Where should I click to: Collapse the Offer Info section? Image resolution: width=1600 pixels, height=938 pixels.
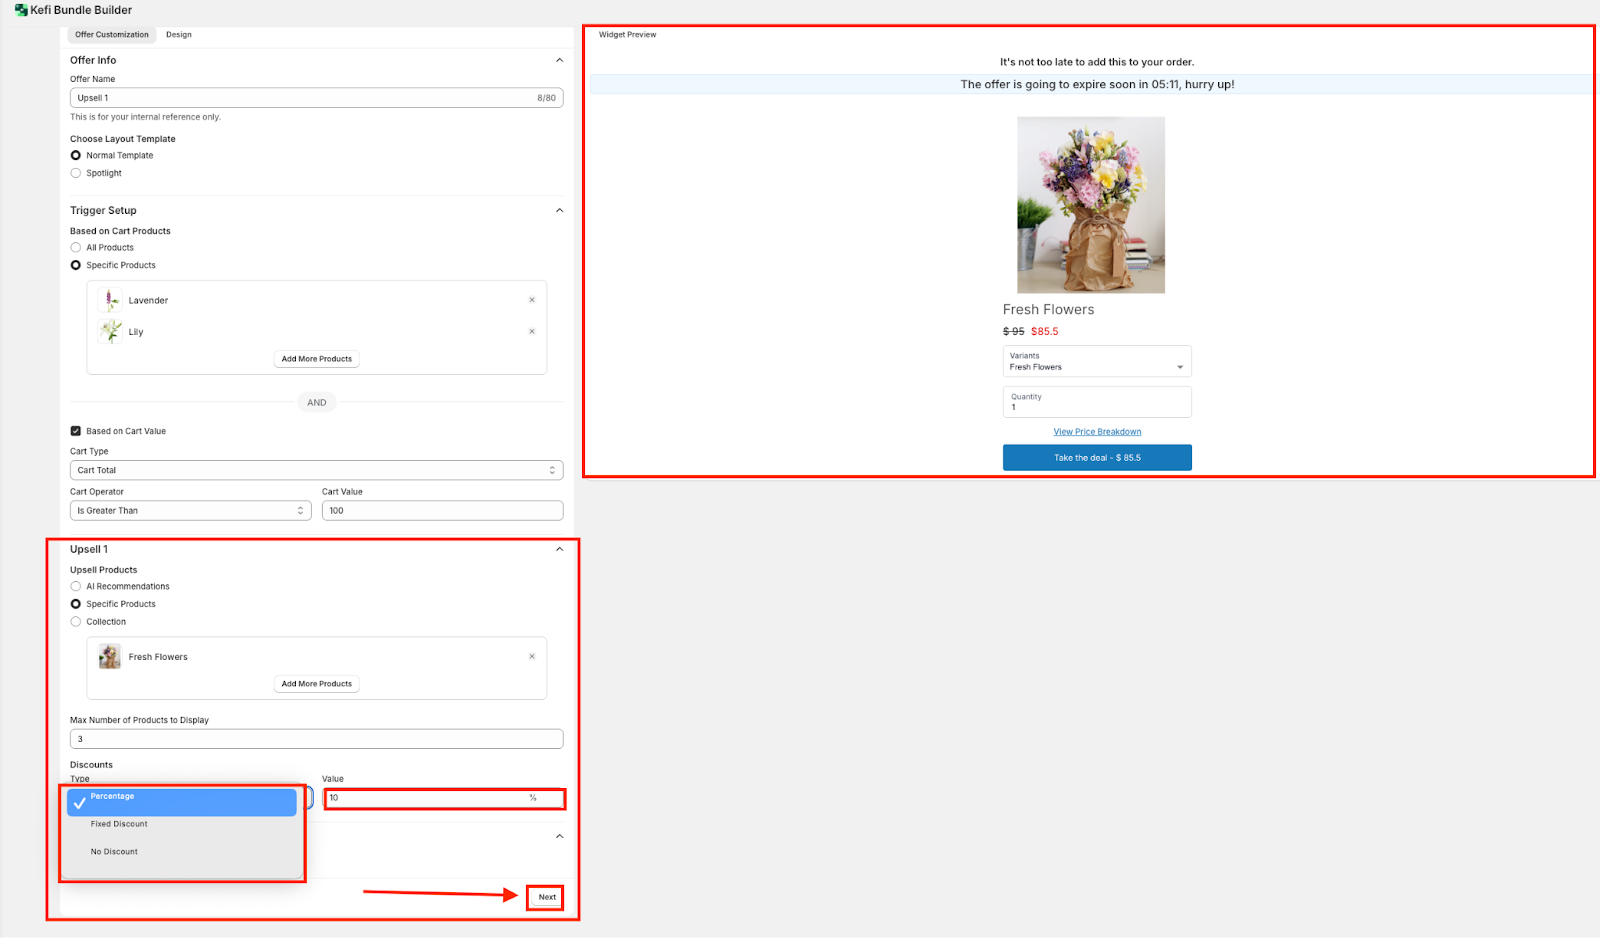[x=559, y=60]
